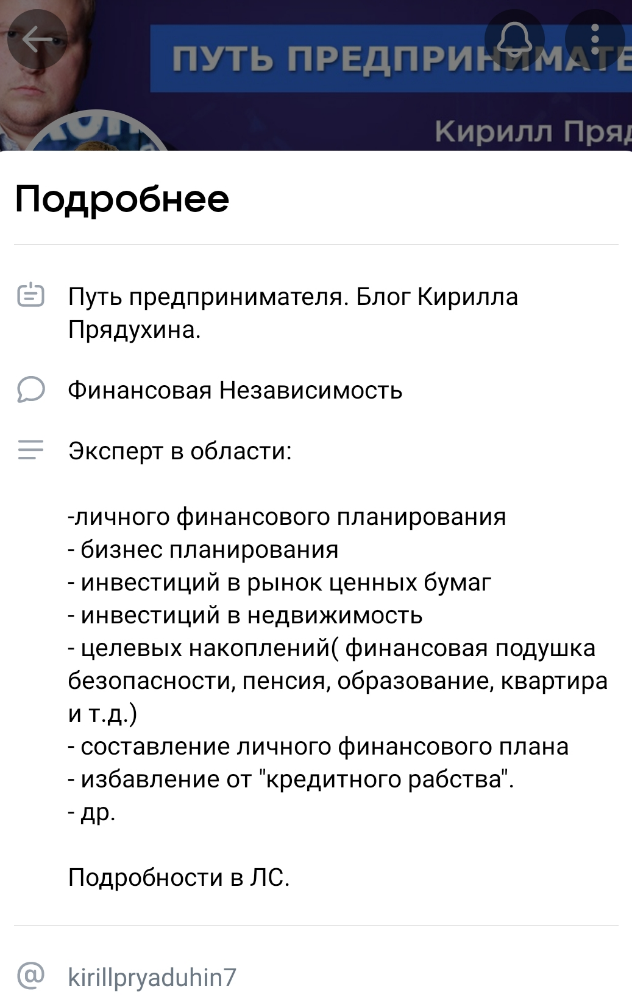The width and height of the screenshot is (632, 997).
Task: Open the kirillpryaduhin7 username link
Action: click(x=152, y=977)
